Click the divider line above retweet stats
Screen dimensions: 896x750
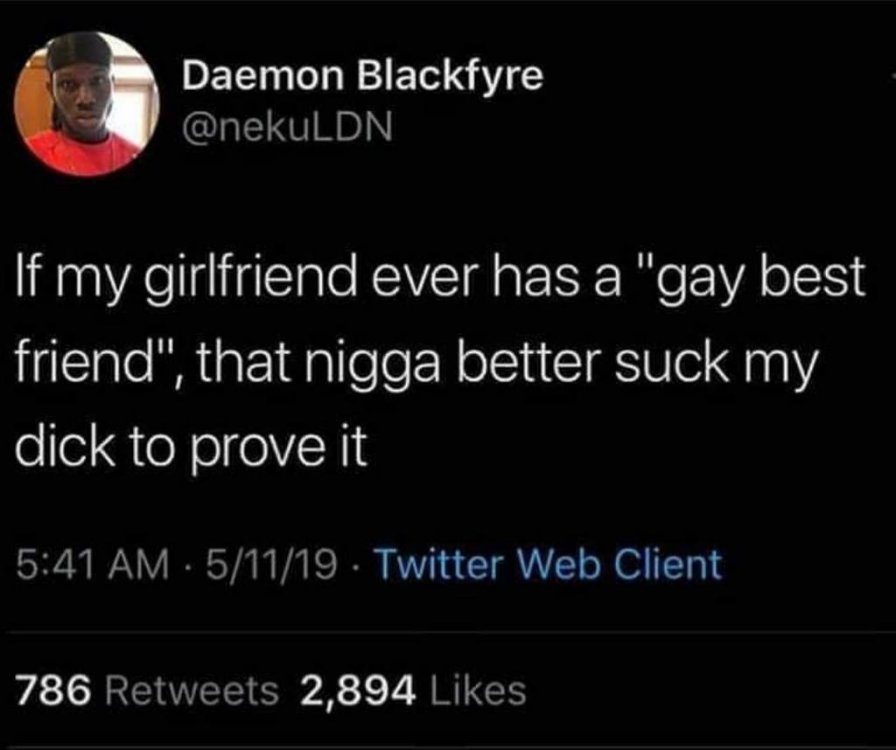448,632
